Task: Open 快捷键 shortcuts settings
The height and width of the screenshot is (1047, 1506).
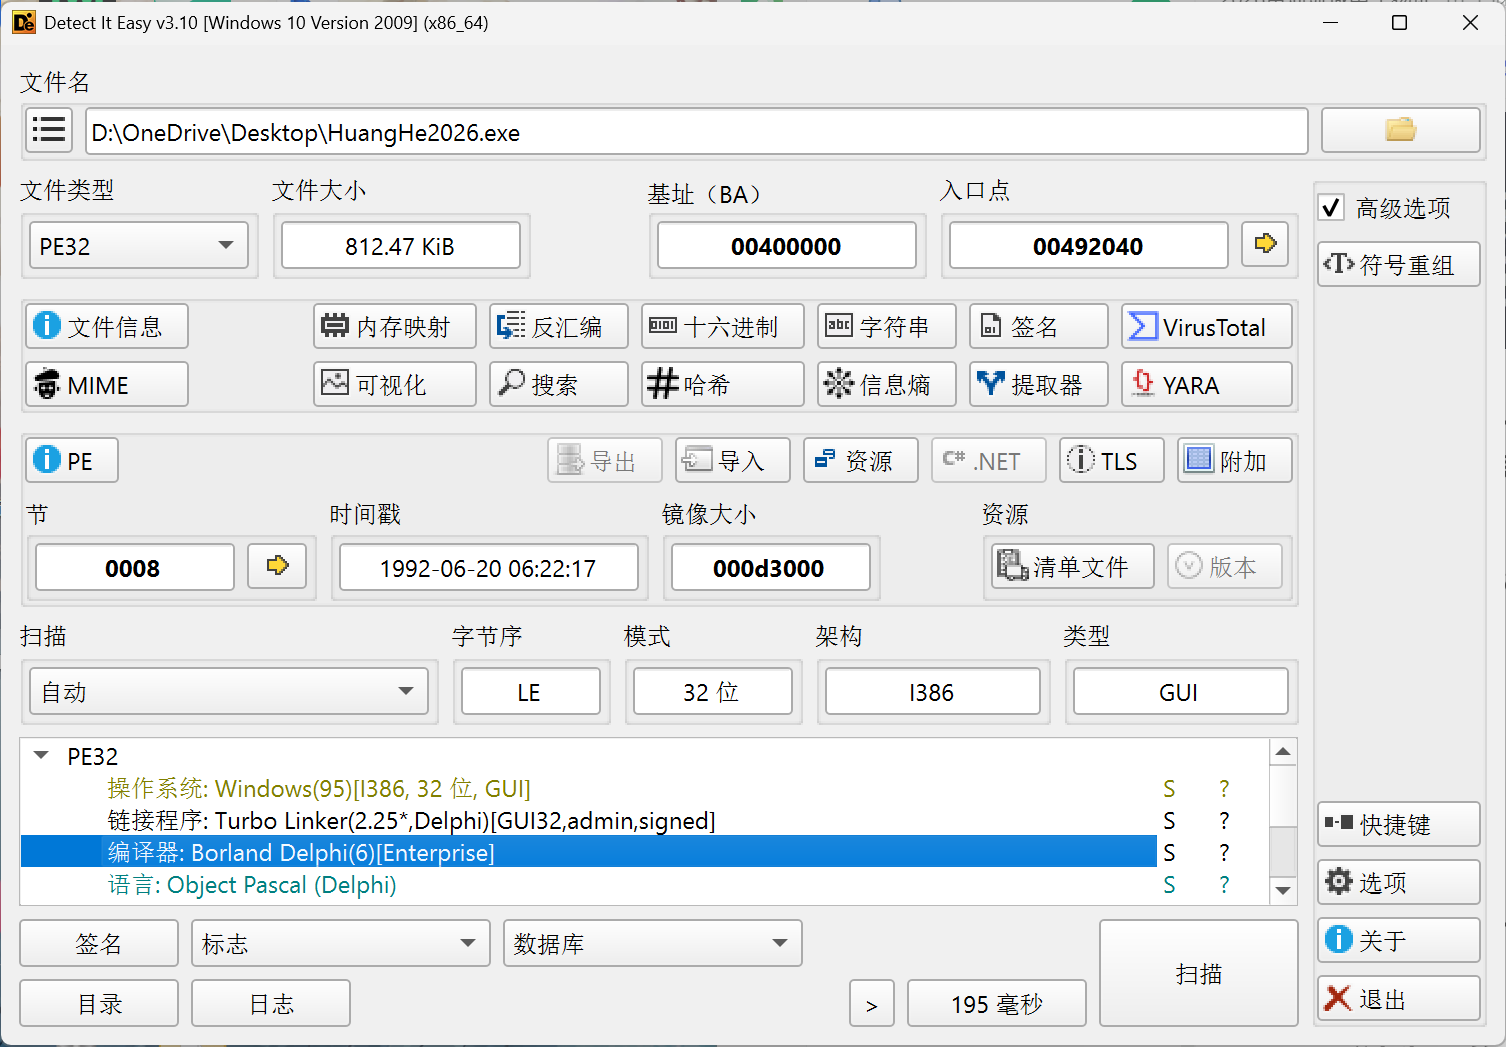Action: click(x=1399, y=824)
